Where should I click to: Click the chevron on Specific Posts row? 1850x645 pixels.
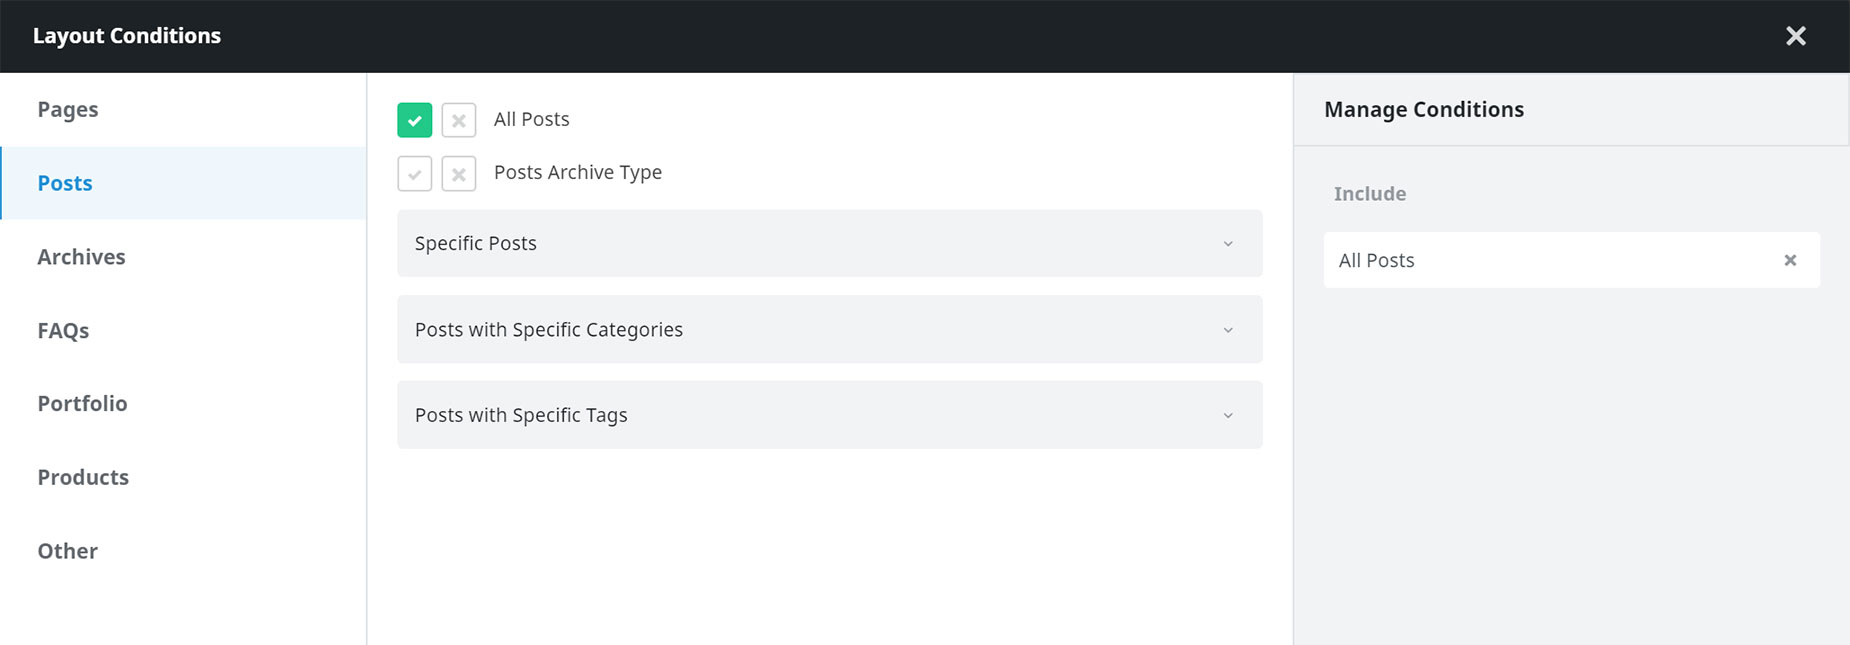tap(1228, 244)
